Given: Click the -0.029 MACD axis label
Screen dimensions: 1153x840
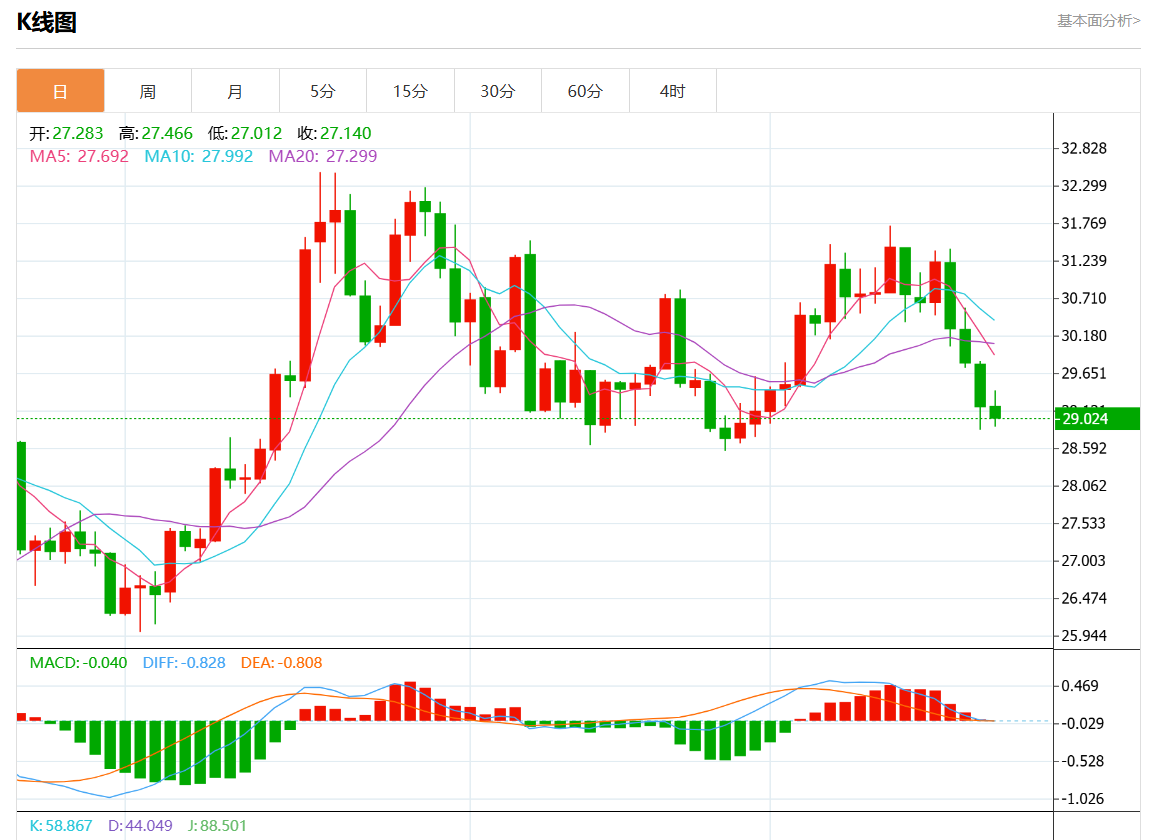Looking at the screenshot, I should [x=1082, y=724].
